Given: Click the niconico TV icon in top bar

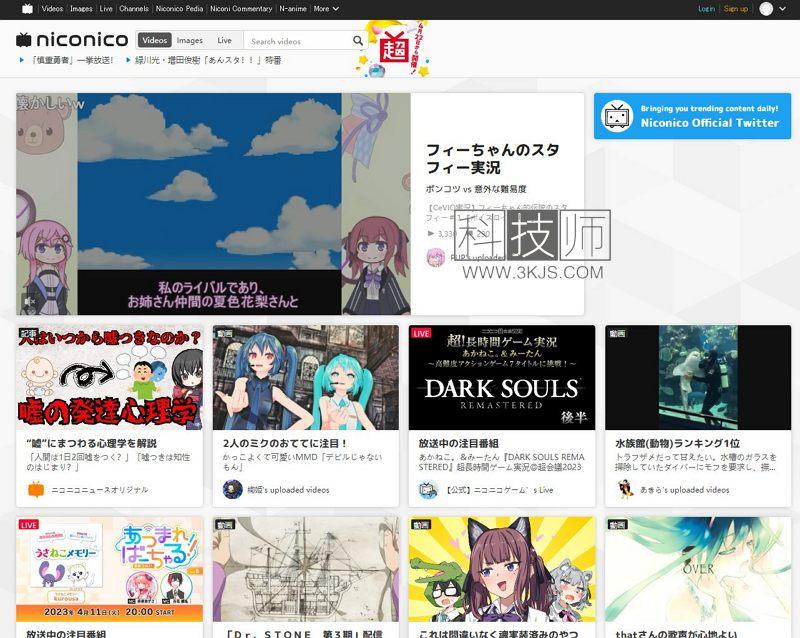Looking at the screenshot, I should pyautogui.click(x=28, y=9).
